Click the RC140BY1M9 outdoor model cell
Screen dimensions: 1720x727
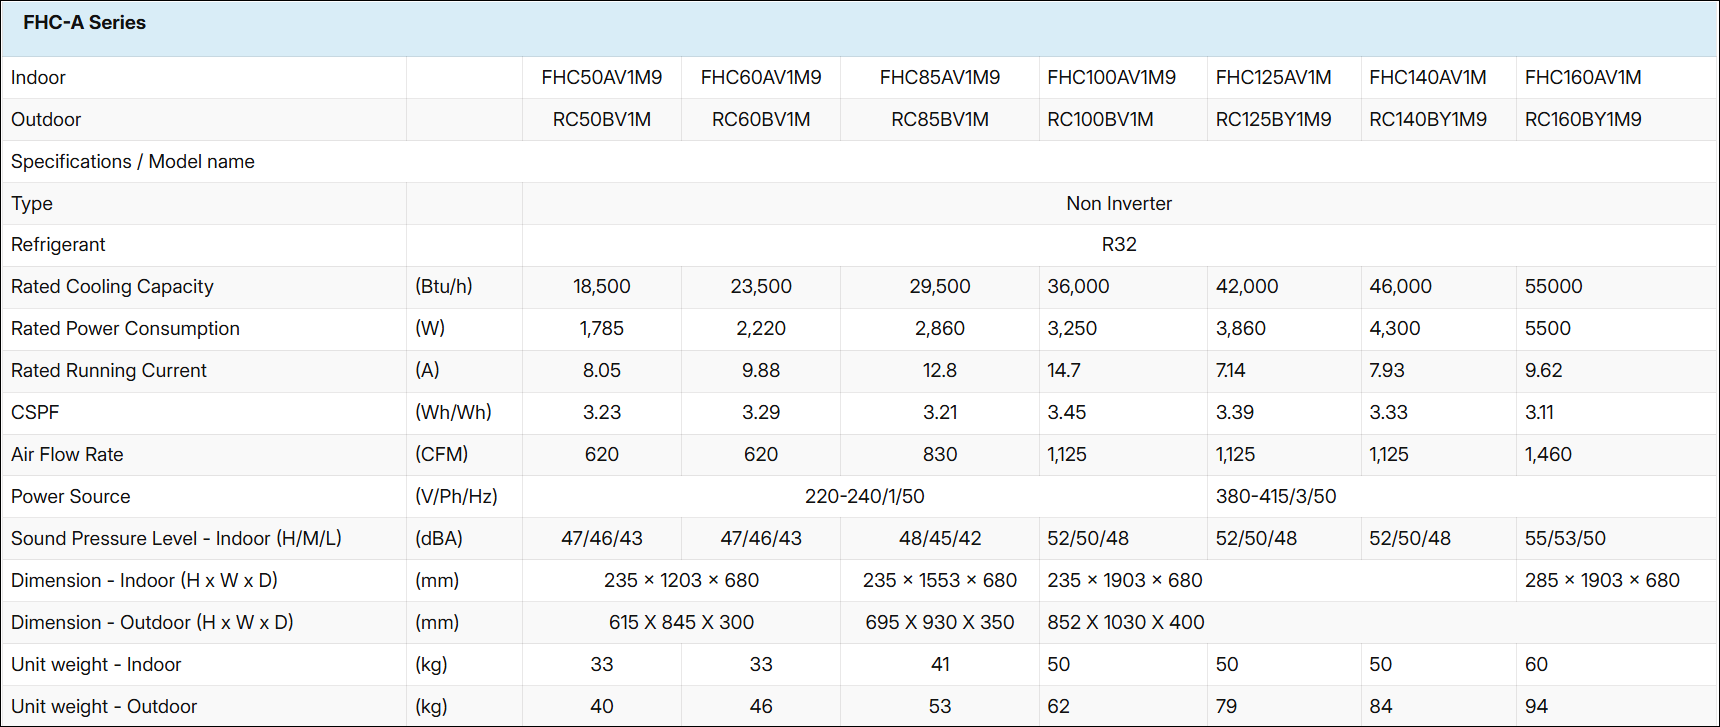pos(1427,120)
